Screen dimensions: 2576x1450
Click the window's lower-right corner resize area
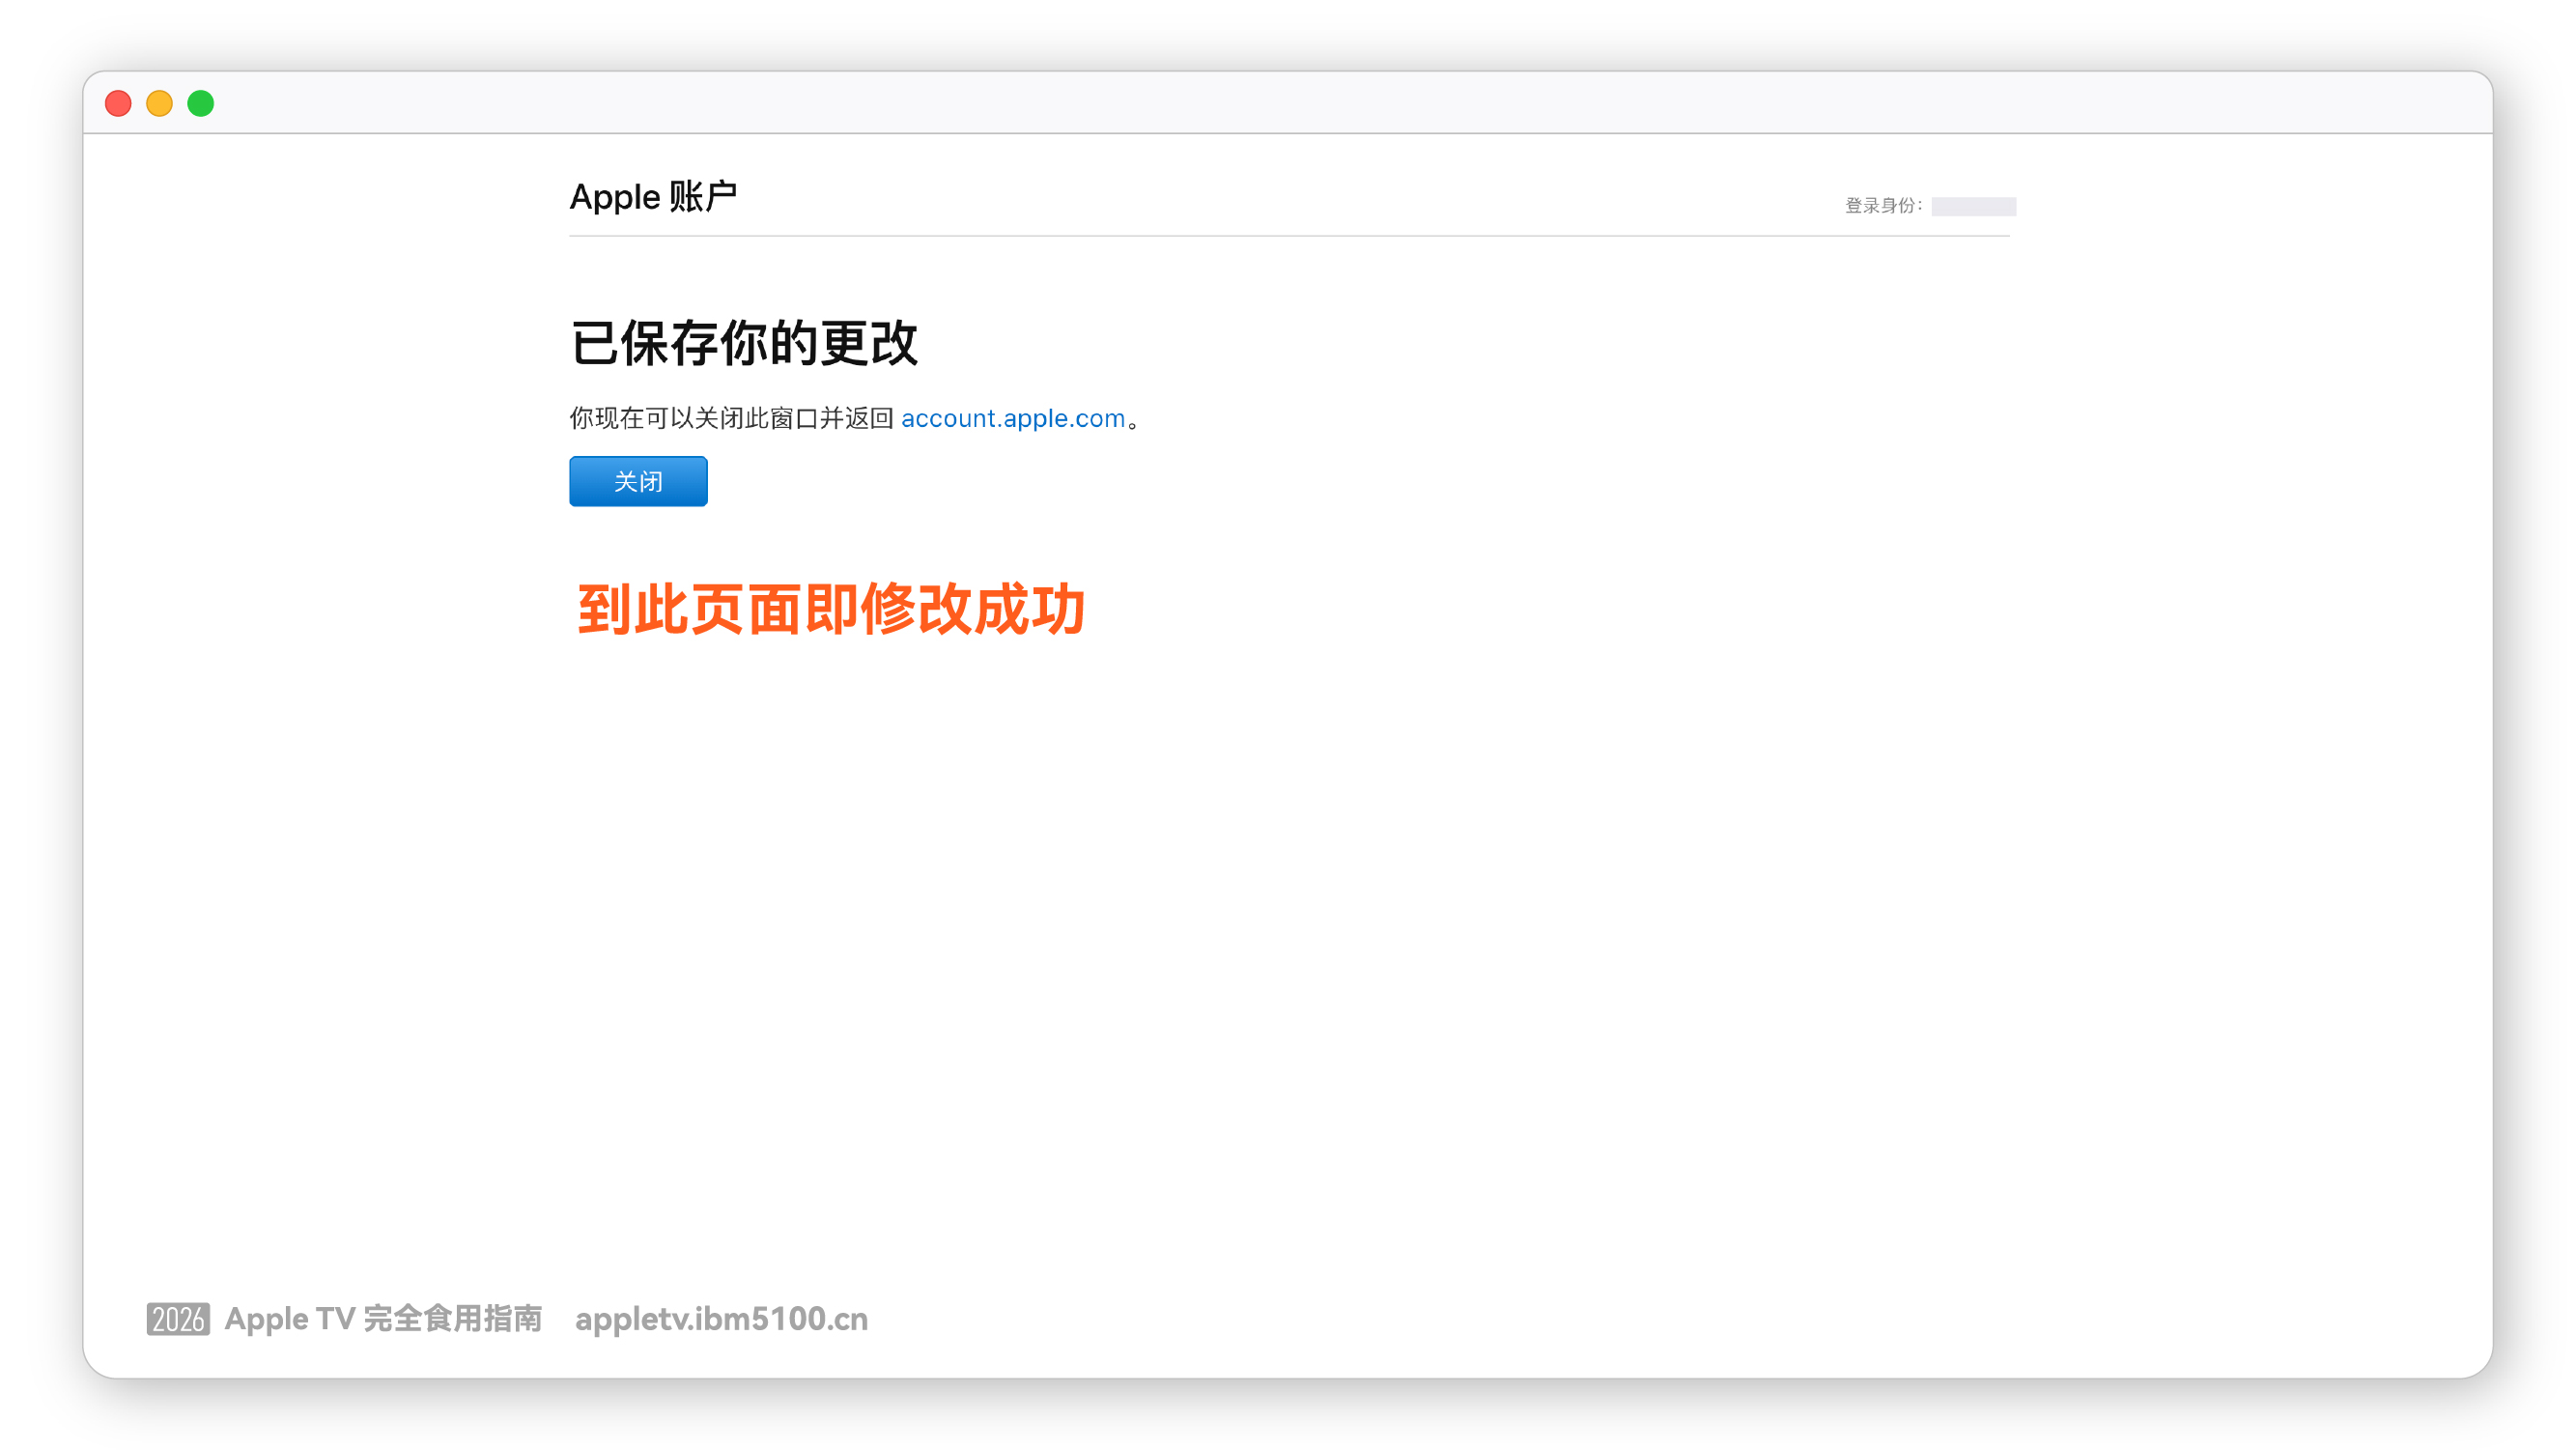[2483, 1369]
